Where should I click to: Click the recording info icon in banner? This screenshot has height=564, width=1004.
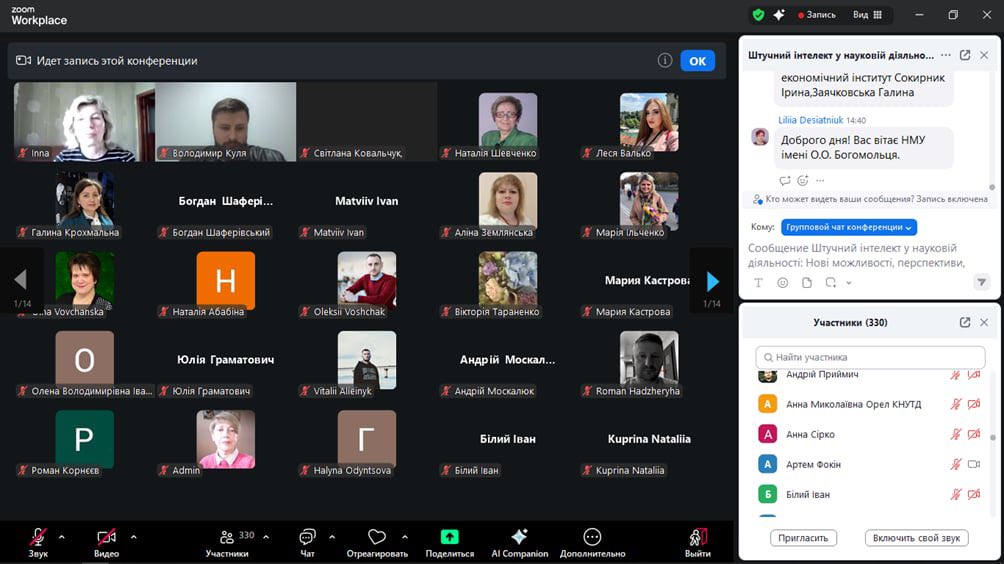(664, 61)
